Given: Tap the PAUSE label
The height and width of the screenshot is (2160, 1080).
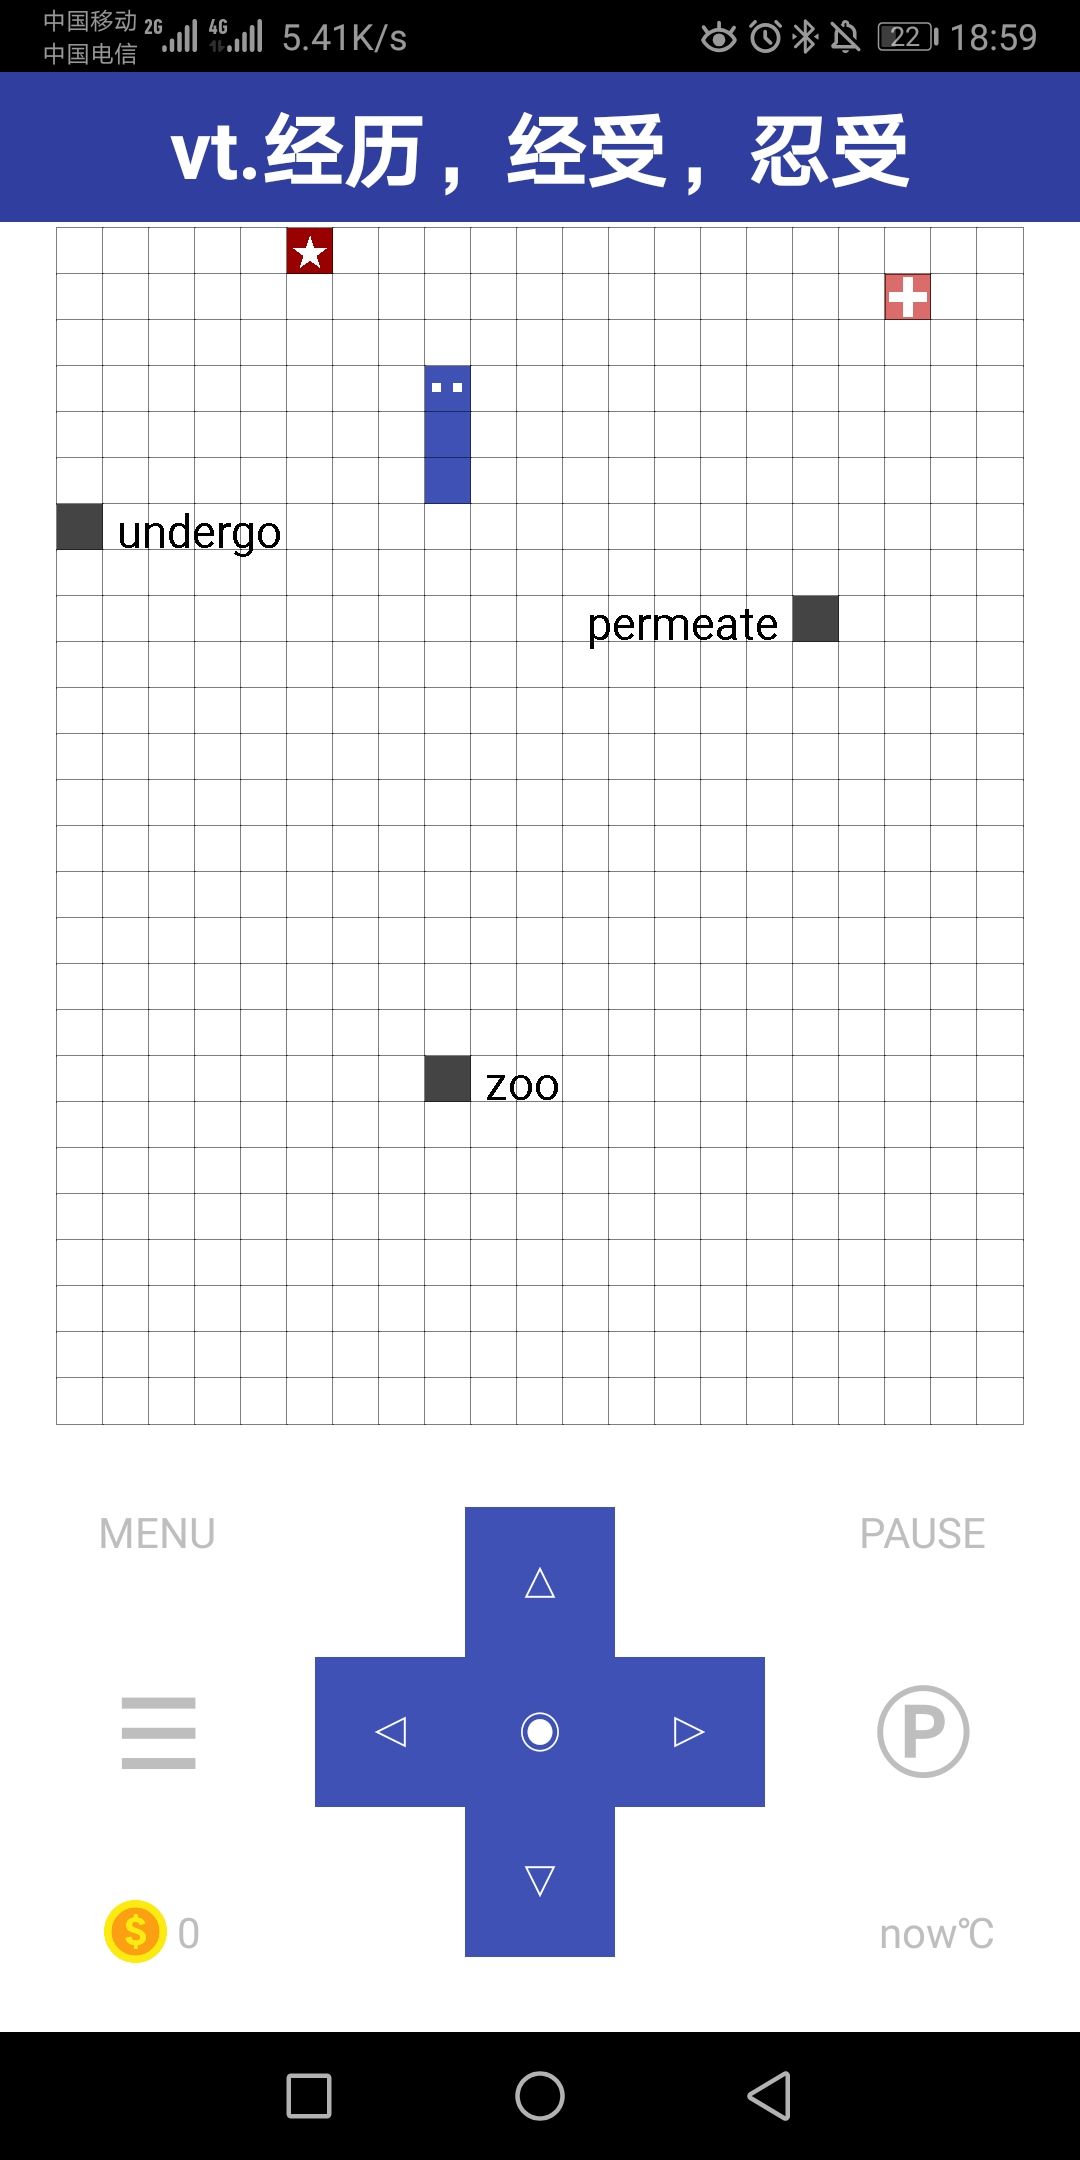Looking at the screenshot, I should [x=922, y=1533].
